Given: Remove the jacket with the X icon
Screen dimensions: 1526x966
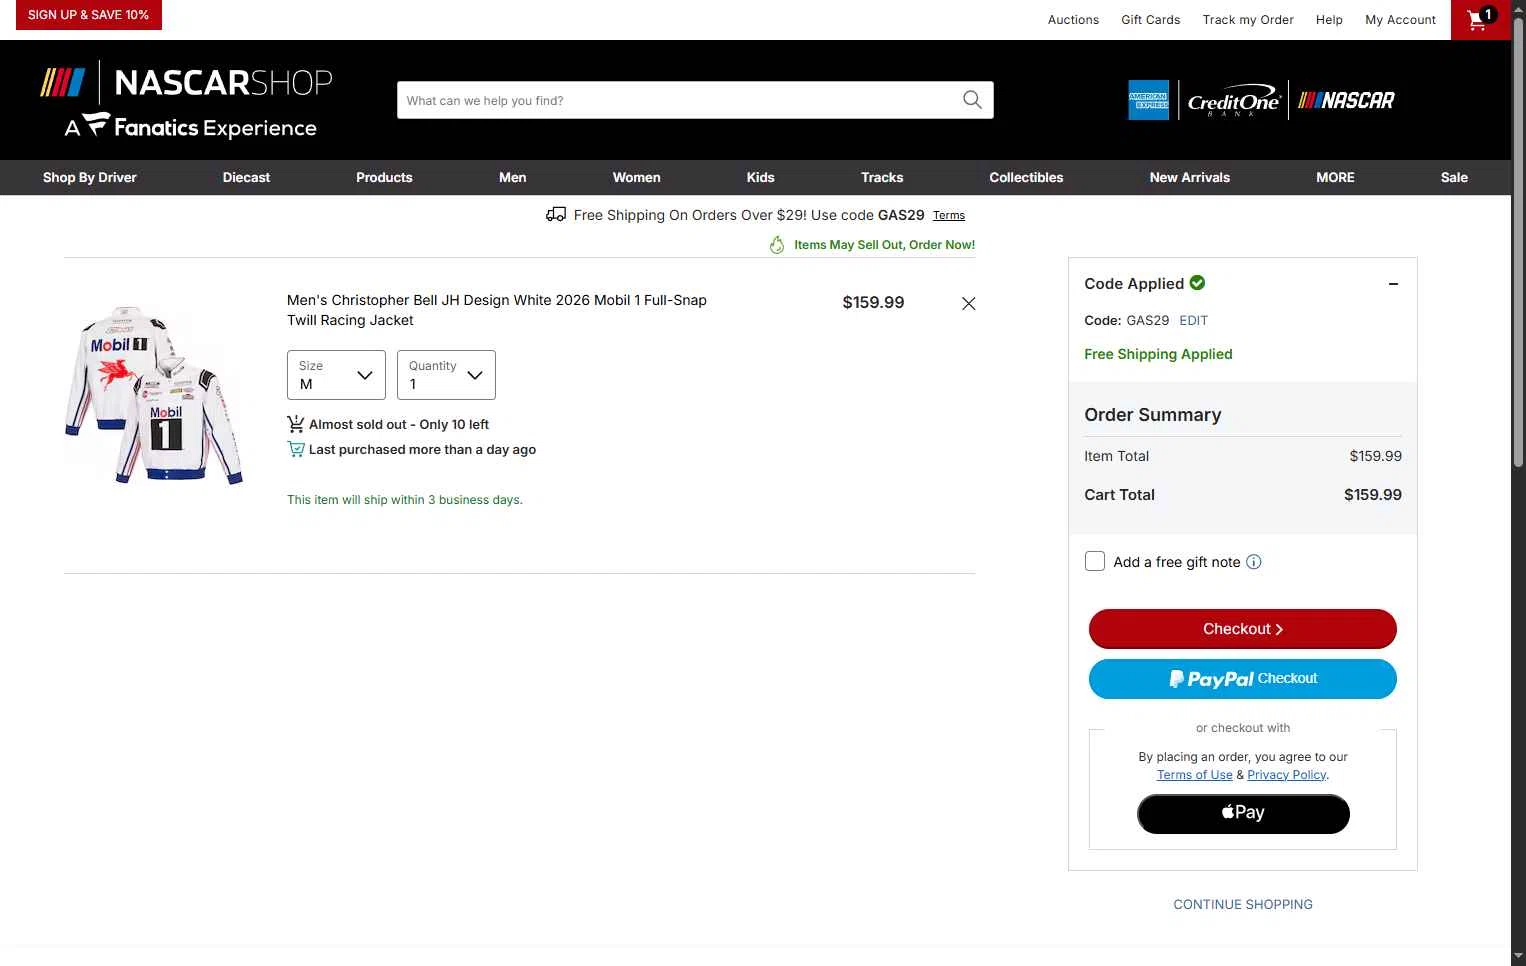Looking at the screenshot, I should point(968,304).
